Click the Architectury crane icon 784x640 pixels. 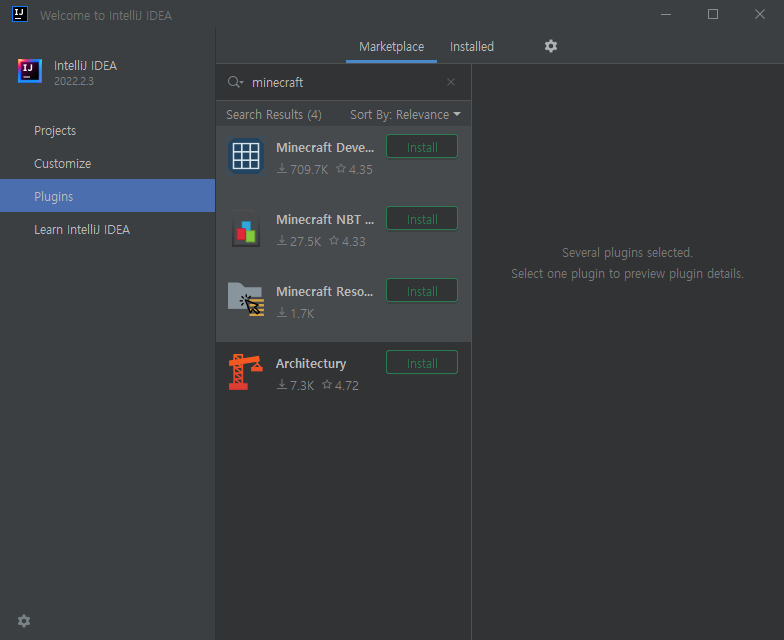pyautogui.click(x=246, y=372)
